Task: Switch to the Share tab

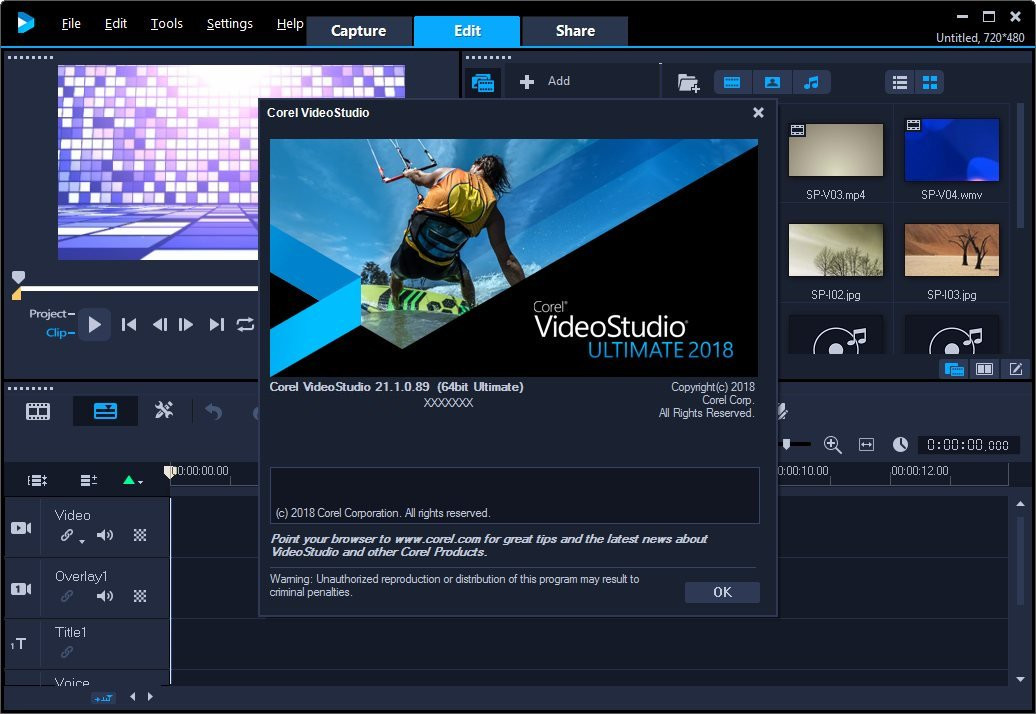Action: click(x=575, y=31)
